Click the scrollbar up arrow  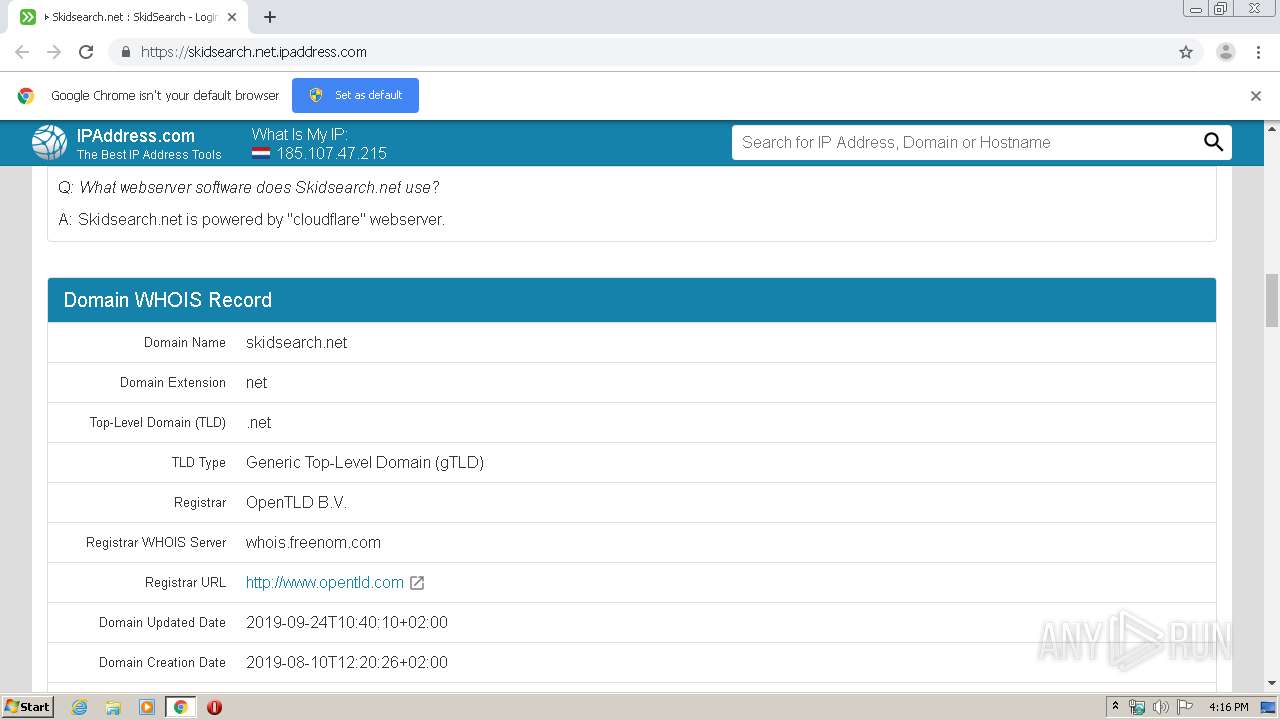(1272, 129)
